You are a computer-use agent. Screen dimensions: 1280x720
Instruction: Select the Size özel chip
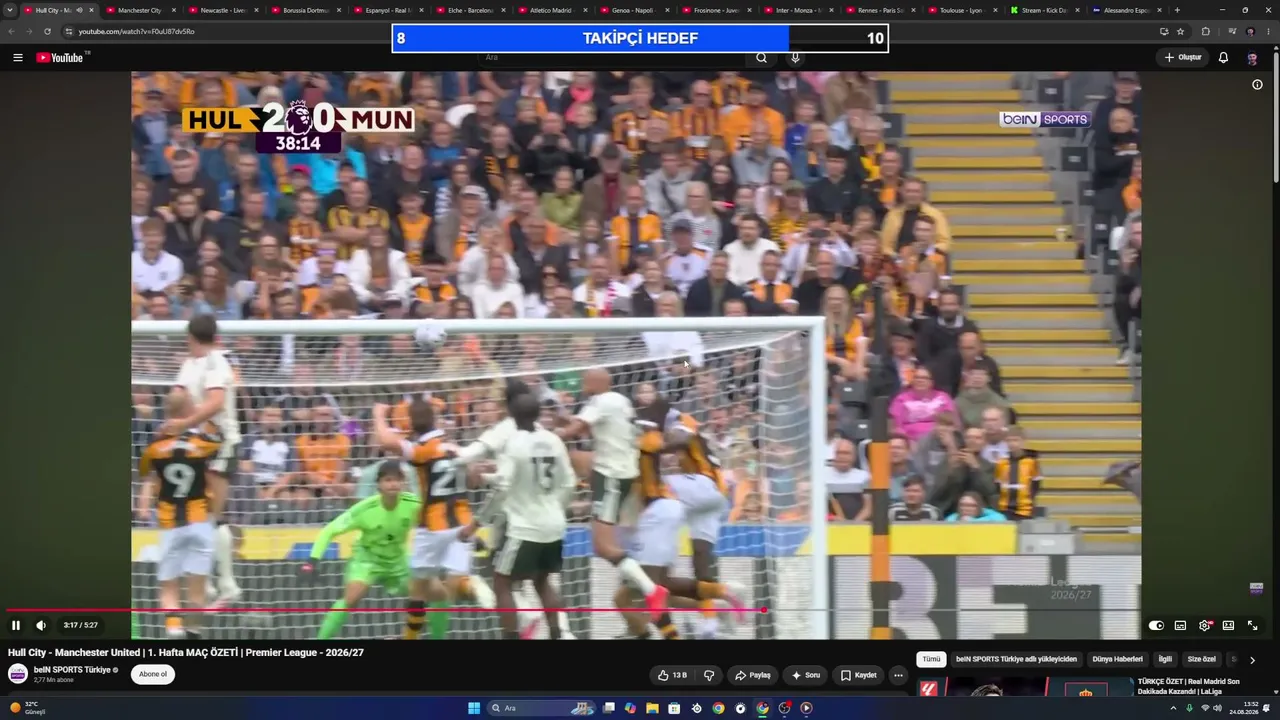coord(1202,660)
